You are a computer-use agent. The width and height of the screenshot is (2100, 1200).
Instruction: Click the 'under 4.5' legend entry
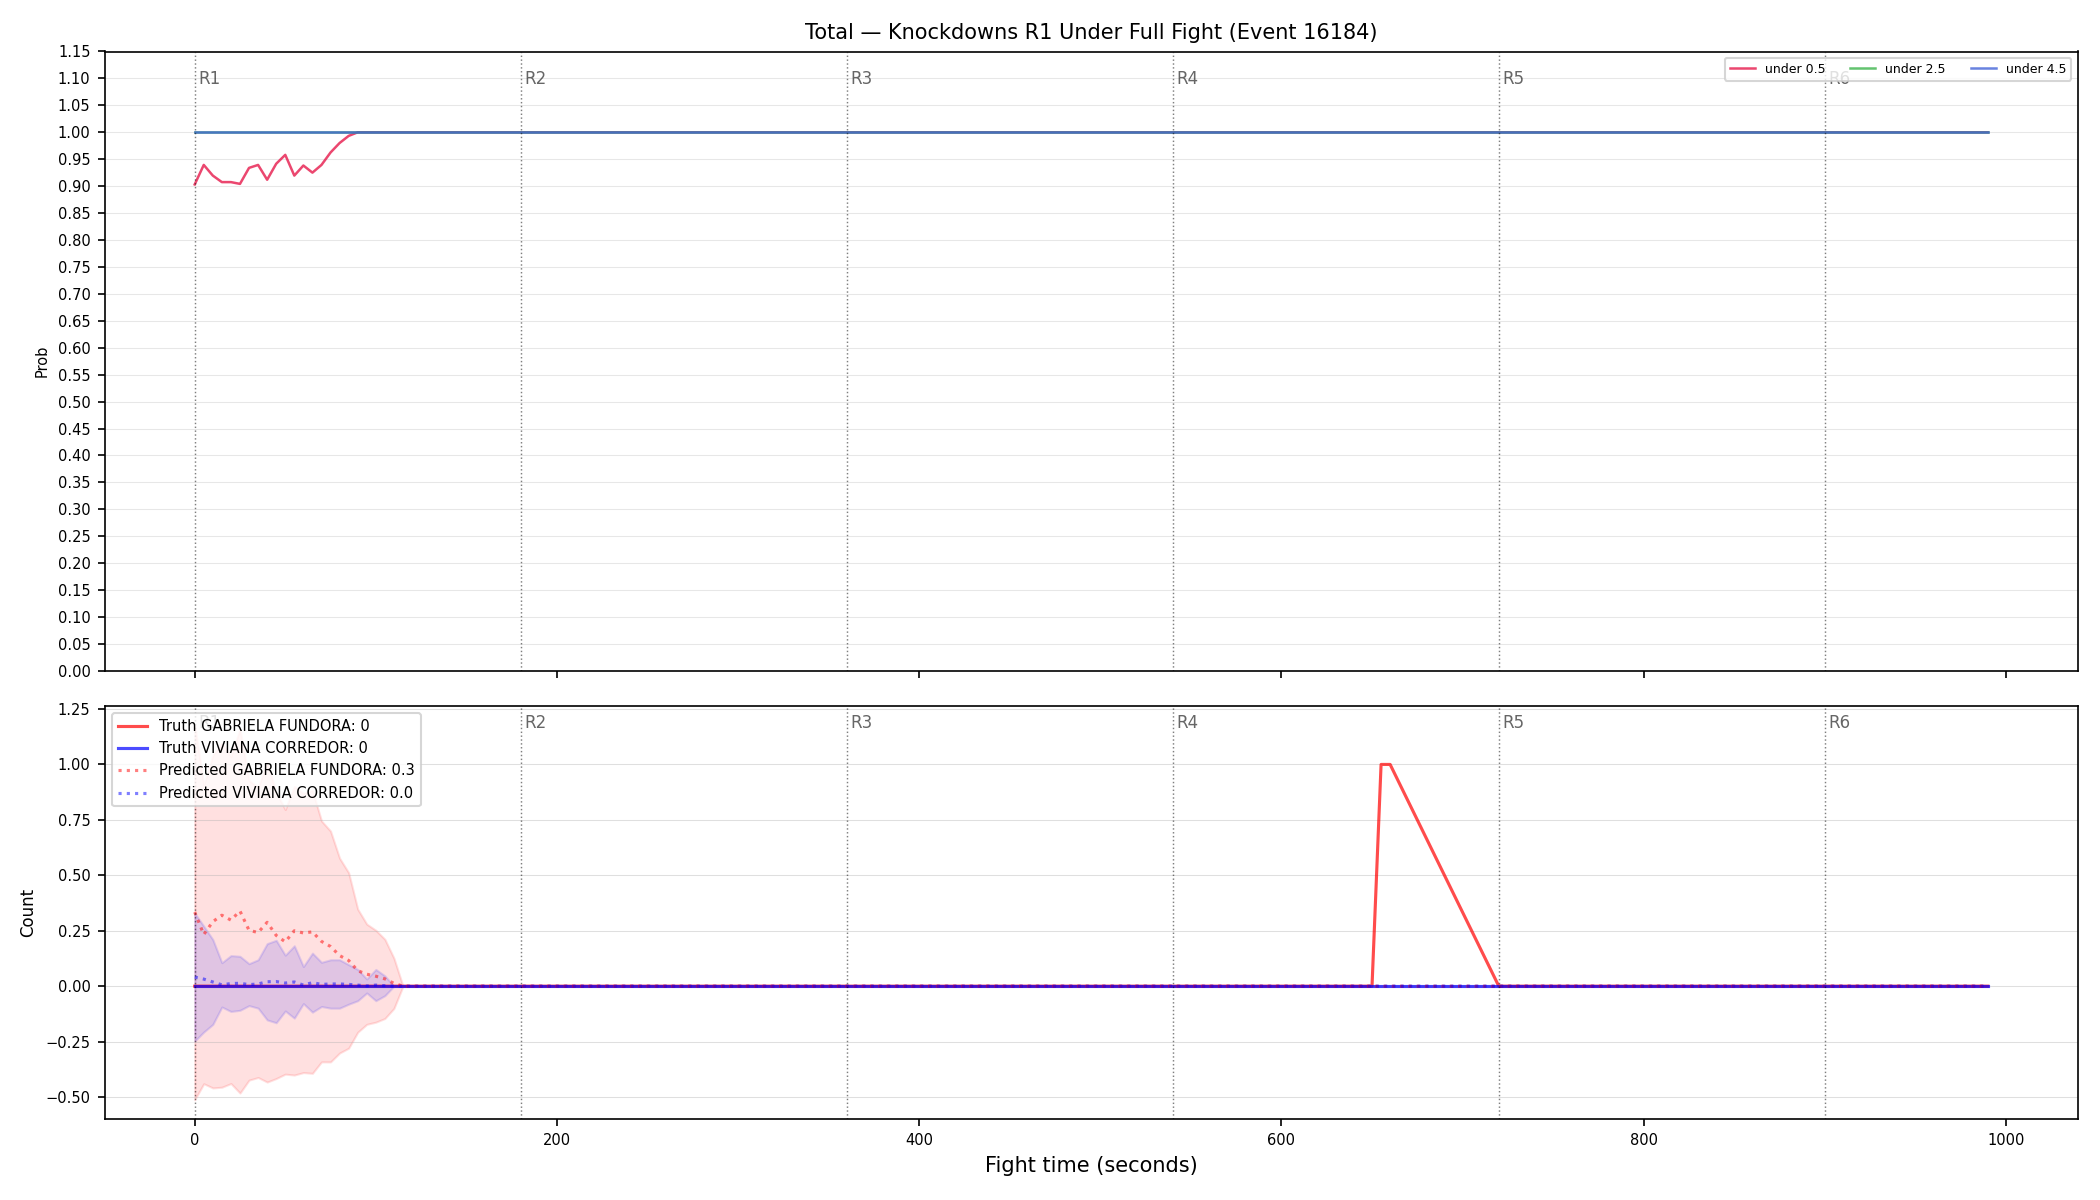click(x=2018, y=69)
